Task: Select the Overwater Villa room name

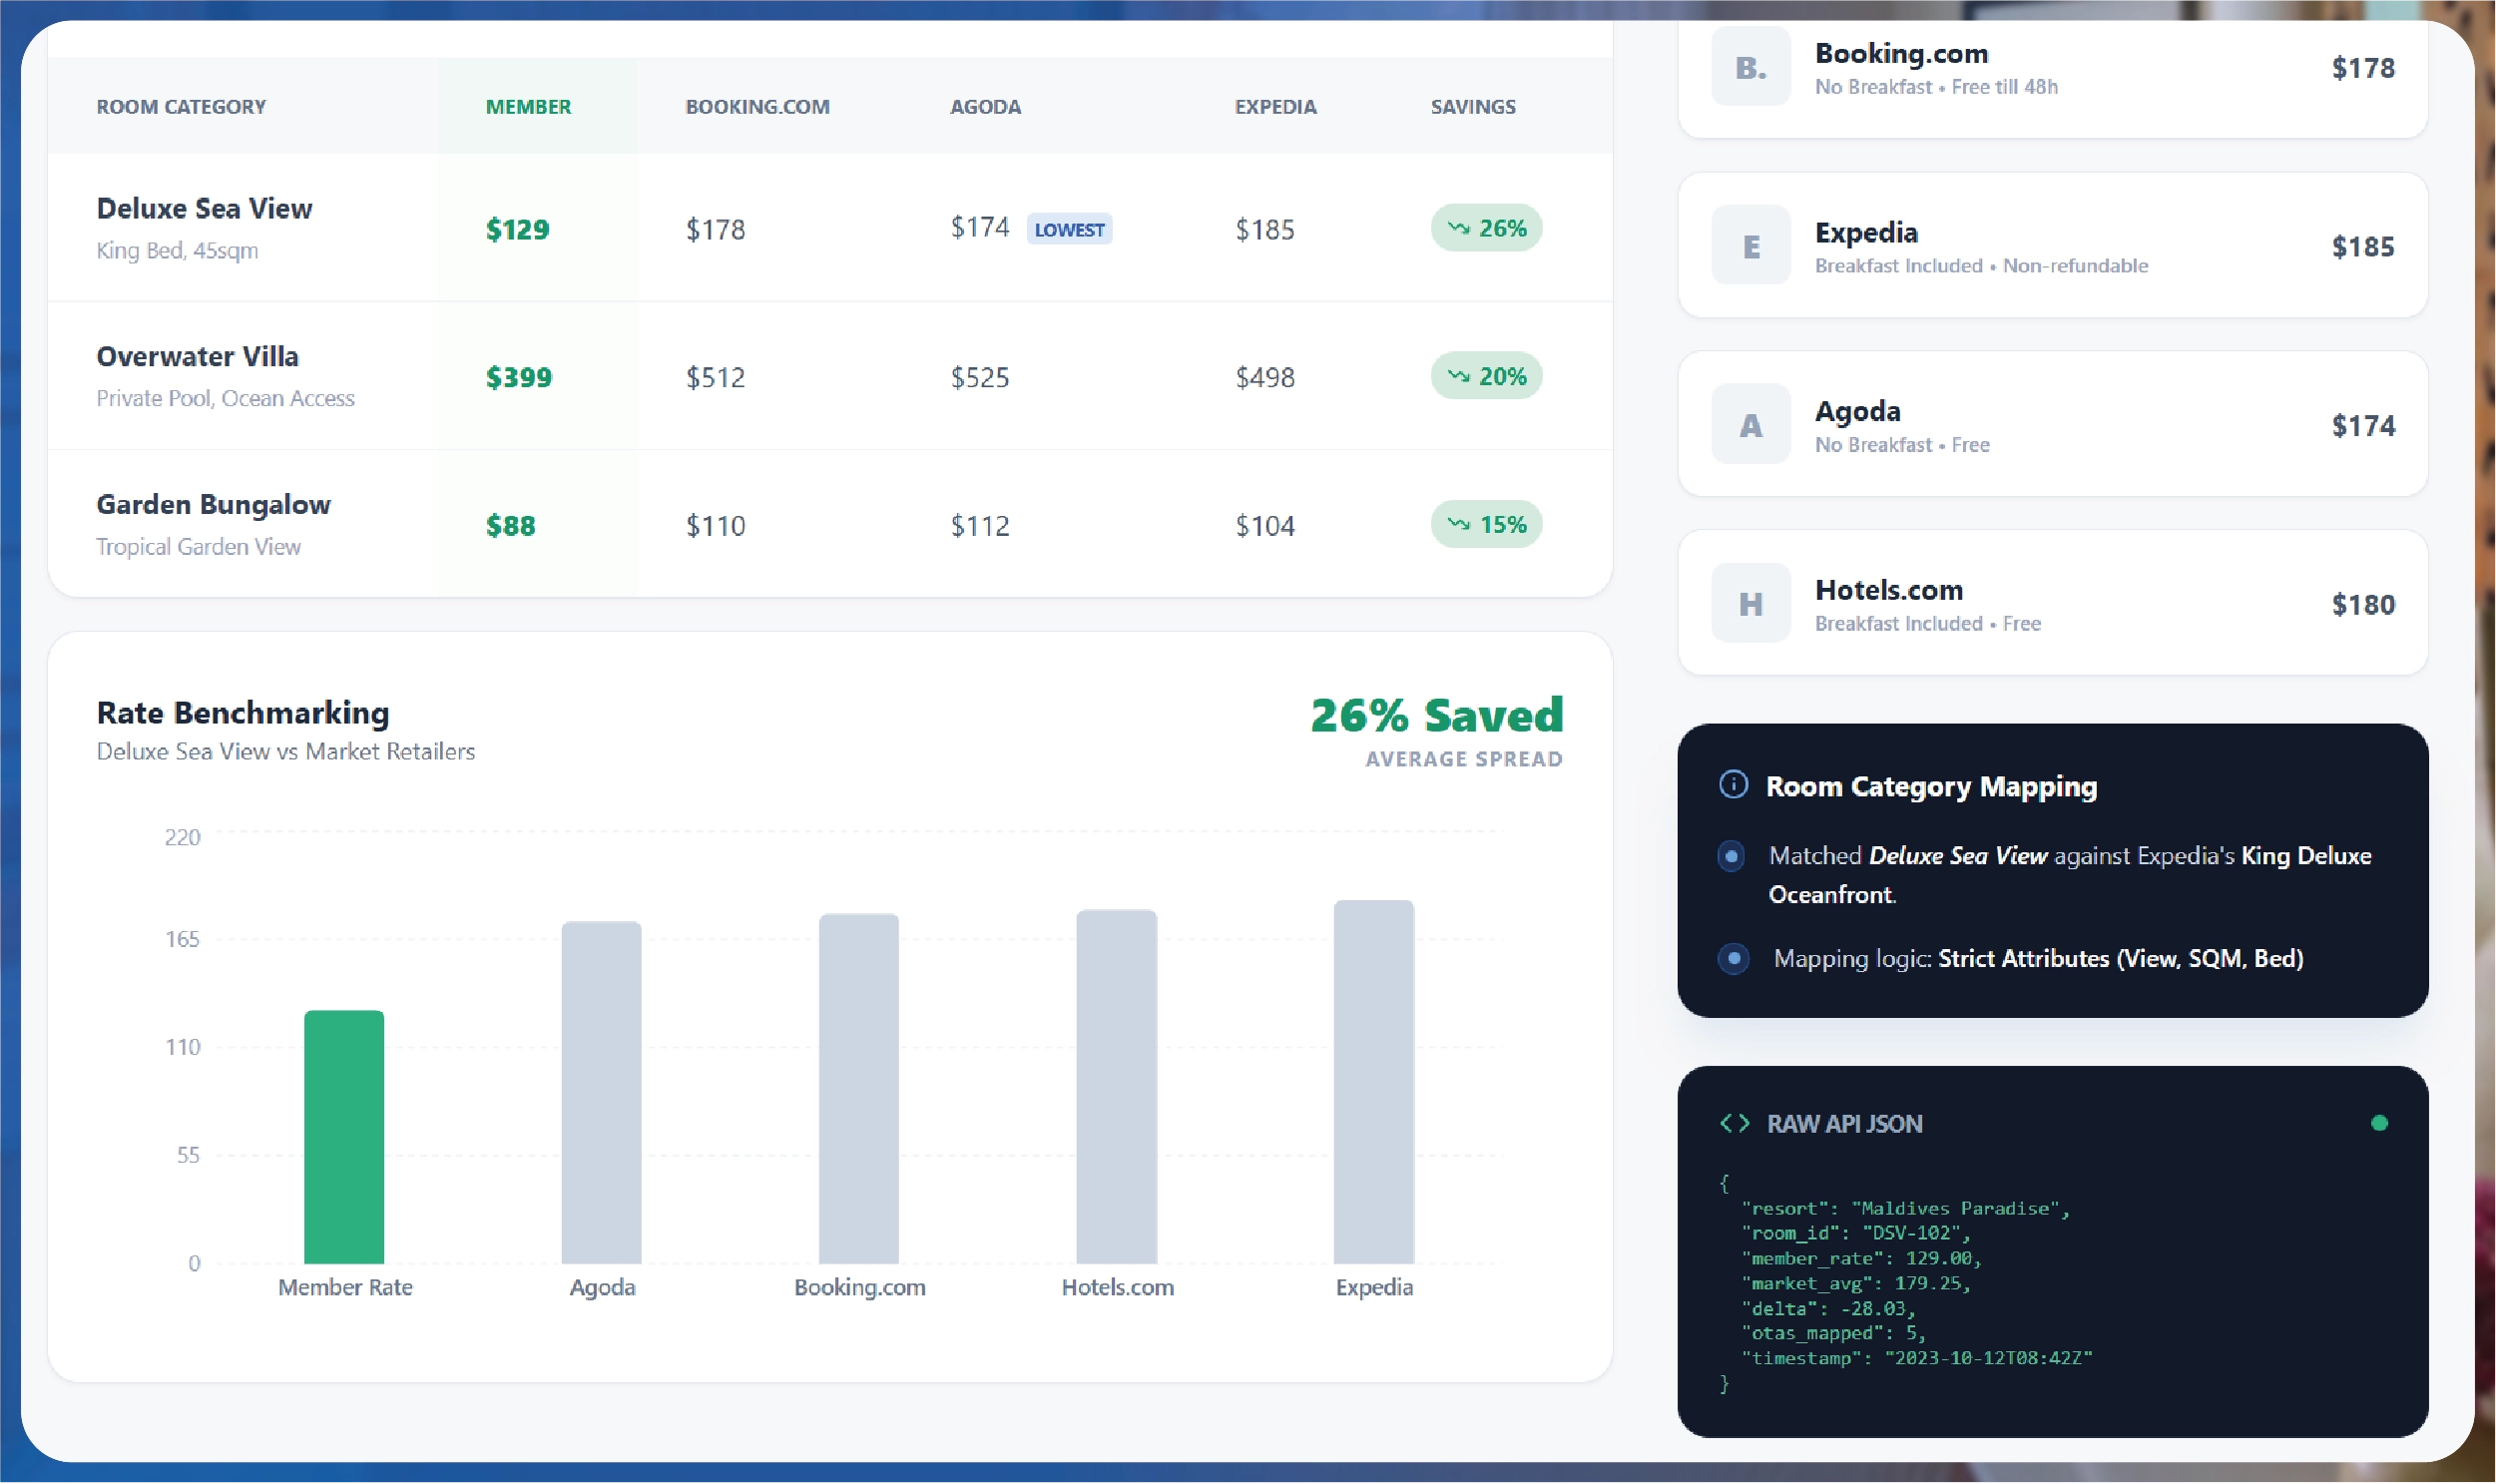Action: pos(197,357)
